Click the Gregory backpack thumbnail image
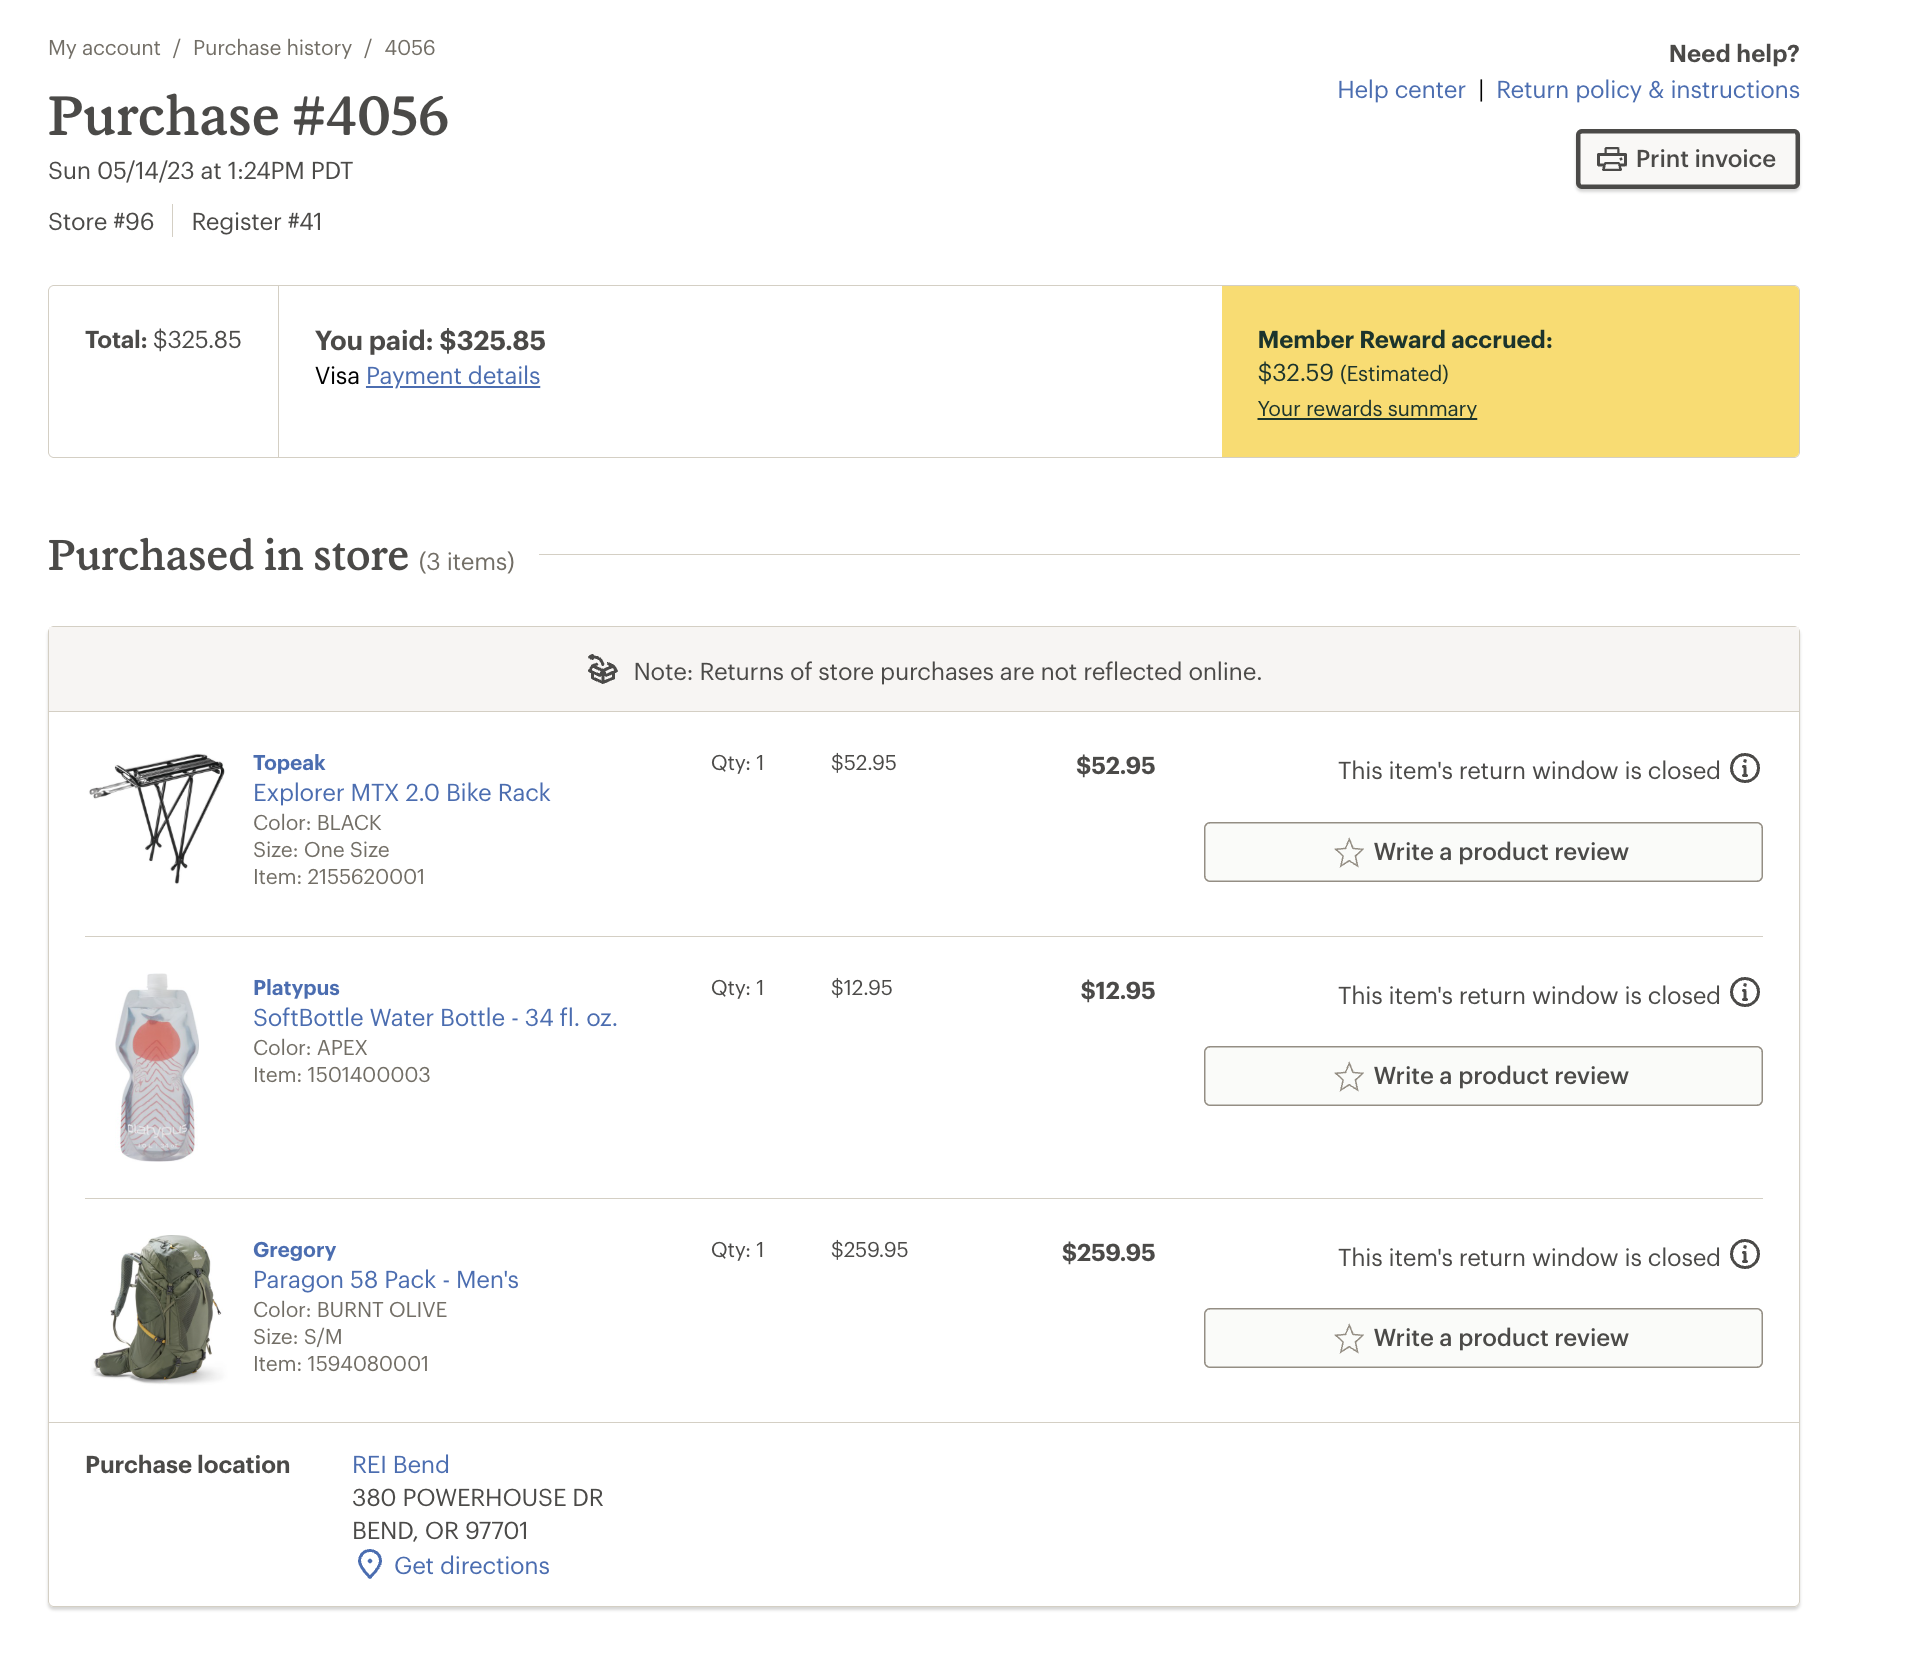Screen dimensions: 1906x1654 coord(157,1308)
